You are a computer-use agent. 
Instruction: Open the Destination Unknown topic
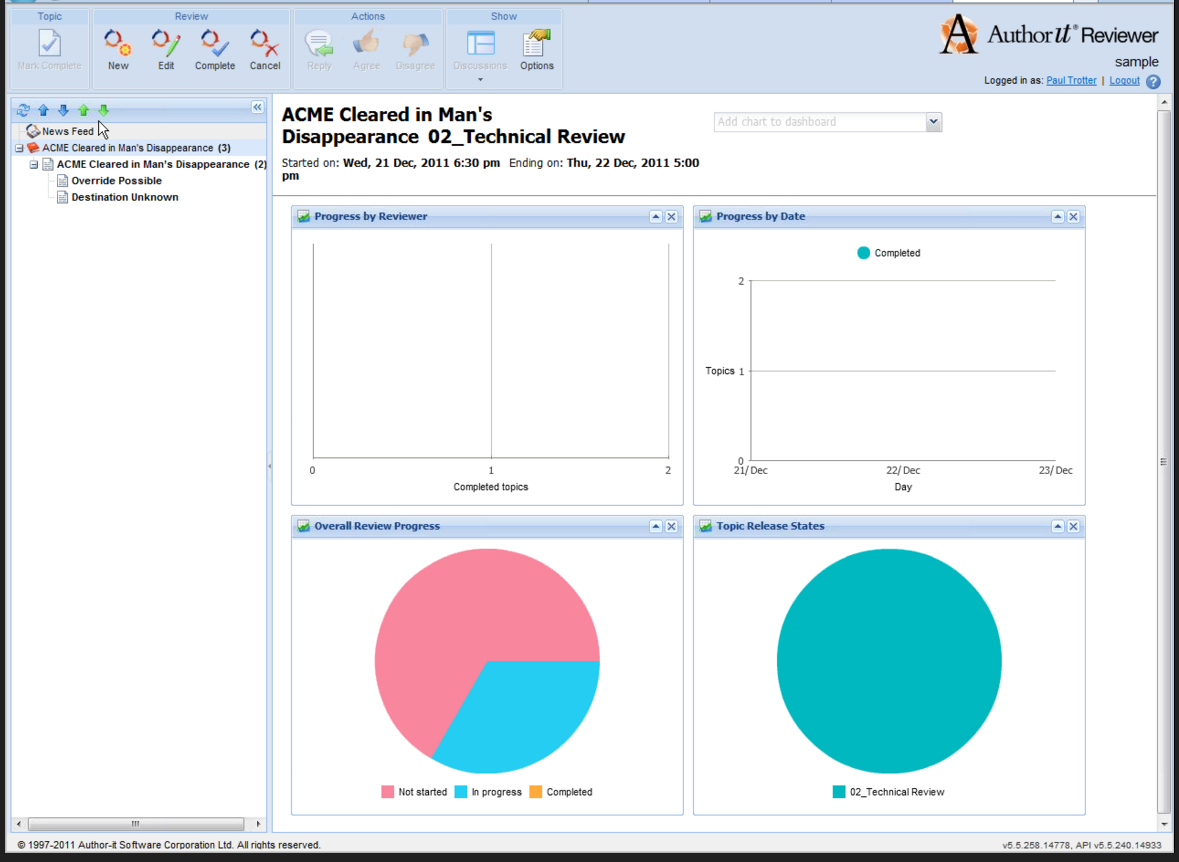pos(125,197)
